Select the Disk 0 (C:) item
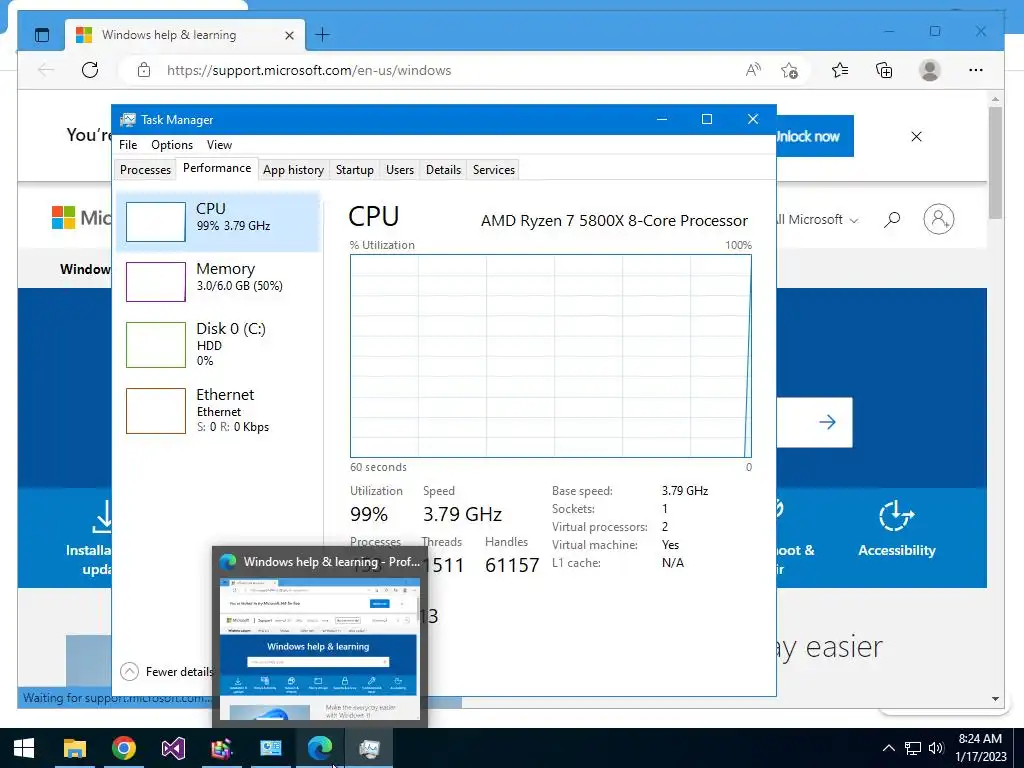The width and height of the screenshot is (1024, 768). [217, 344]
